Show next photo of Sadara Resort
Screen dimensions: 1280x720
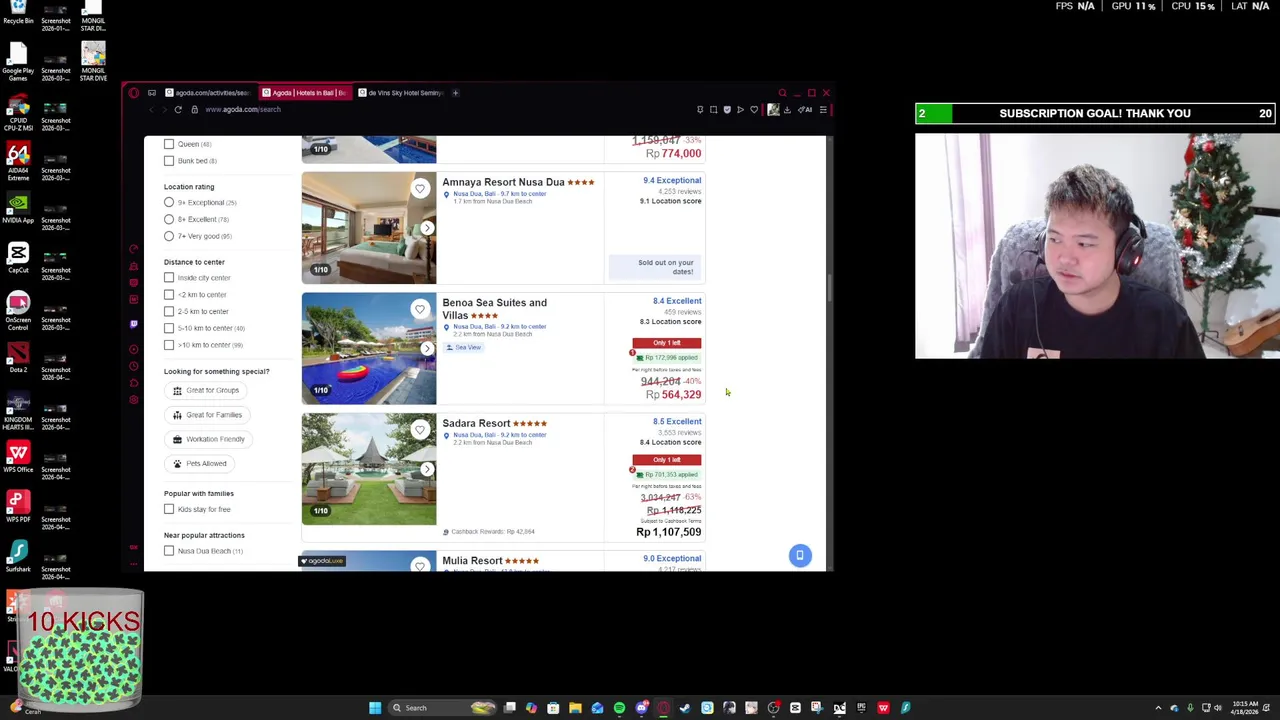coord(427,469)
